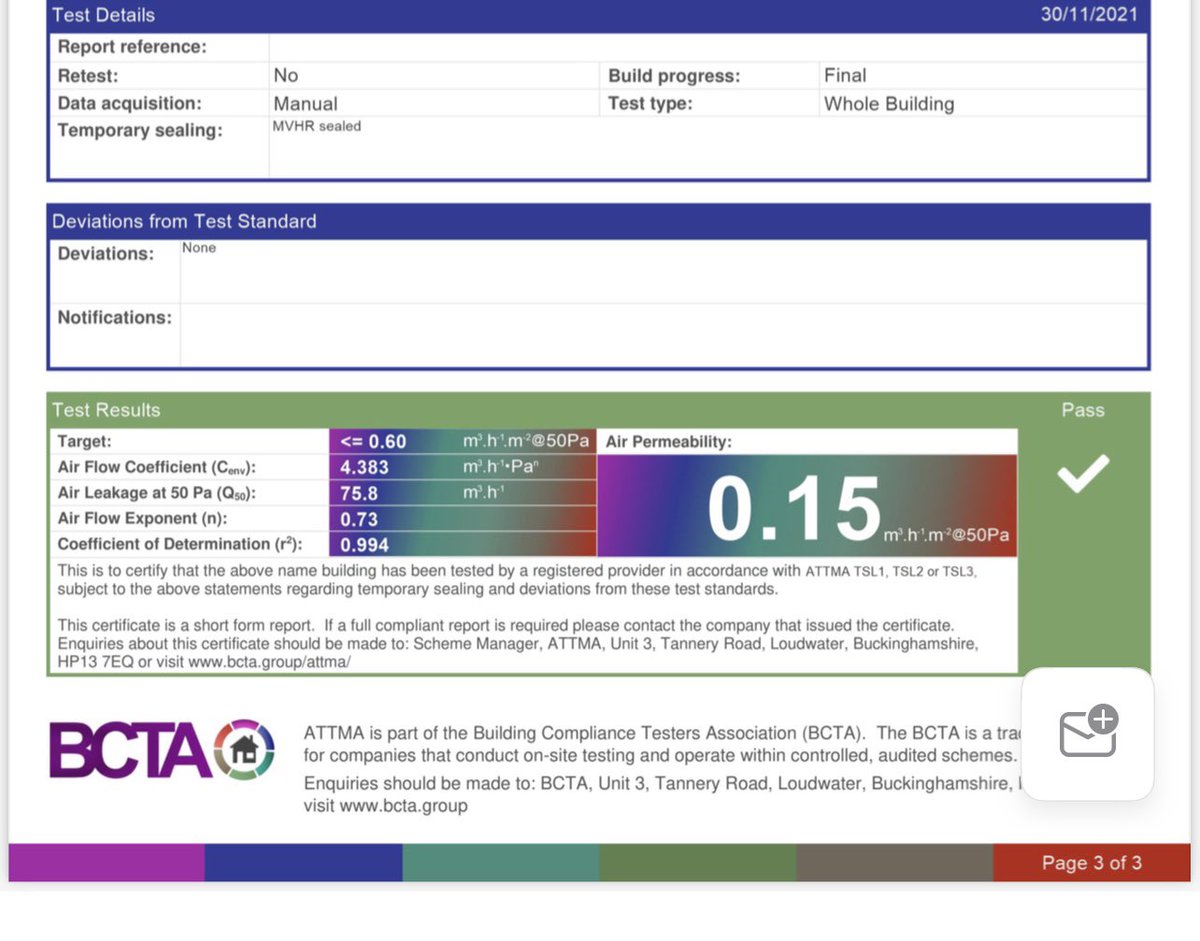
Task: Click the 'Temporary sealing:' label
Action: pyautogui.click(x=140, y=130)
